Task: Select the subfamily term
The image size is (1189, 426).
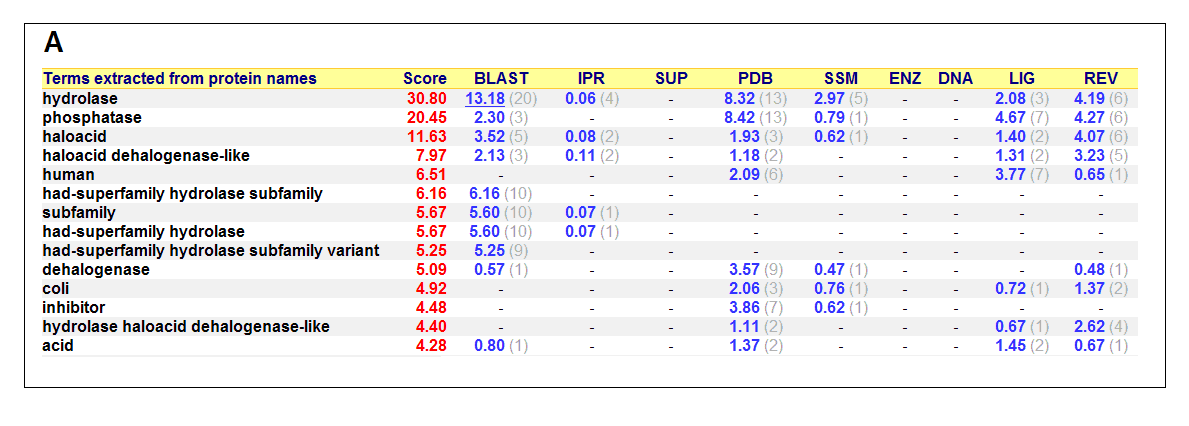Action: 79,212
